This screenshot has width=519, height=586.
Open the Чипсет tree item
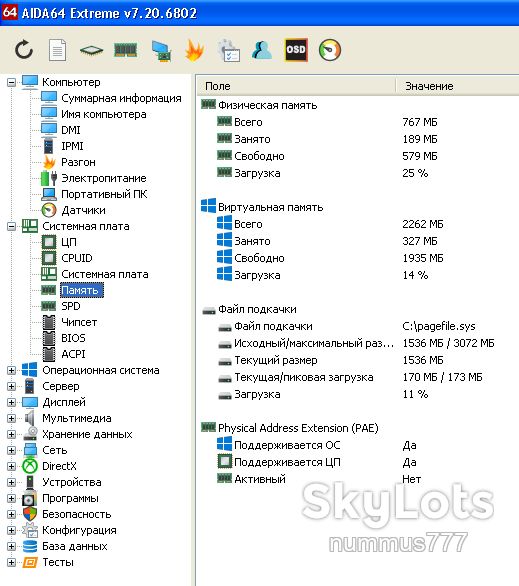79,322
